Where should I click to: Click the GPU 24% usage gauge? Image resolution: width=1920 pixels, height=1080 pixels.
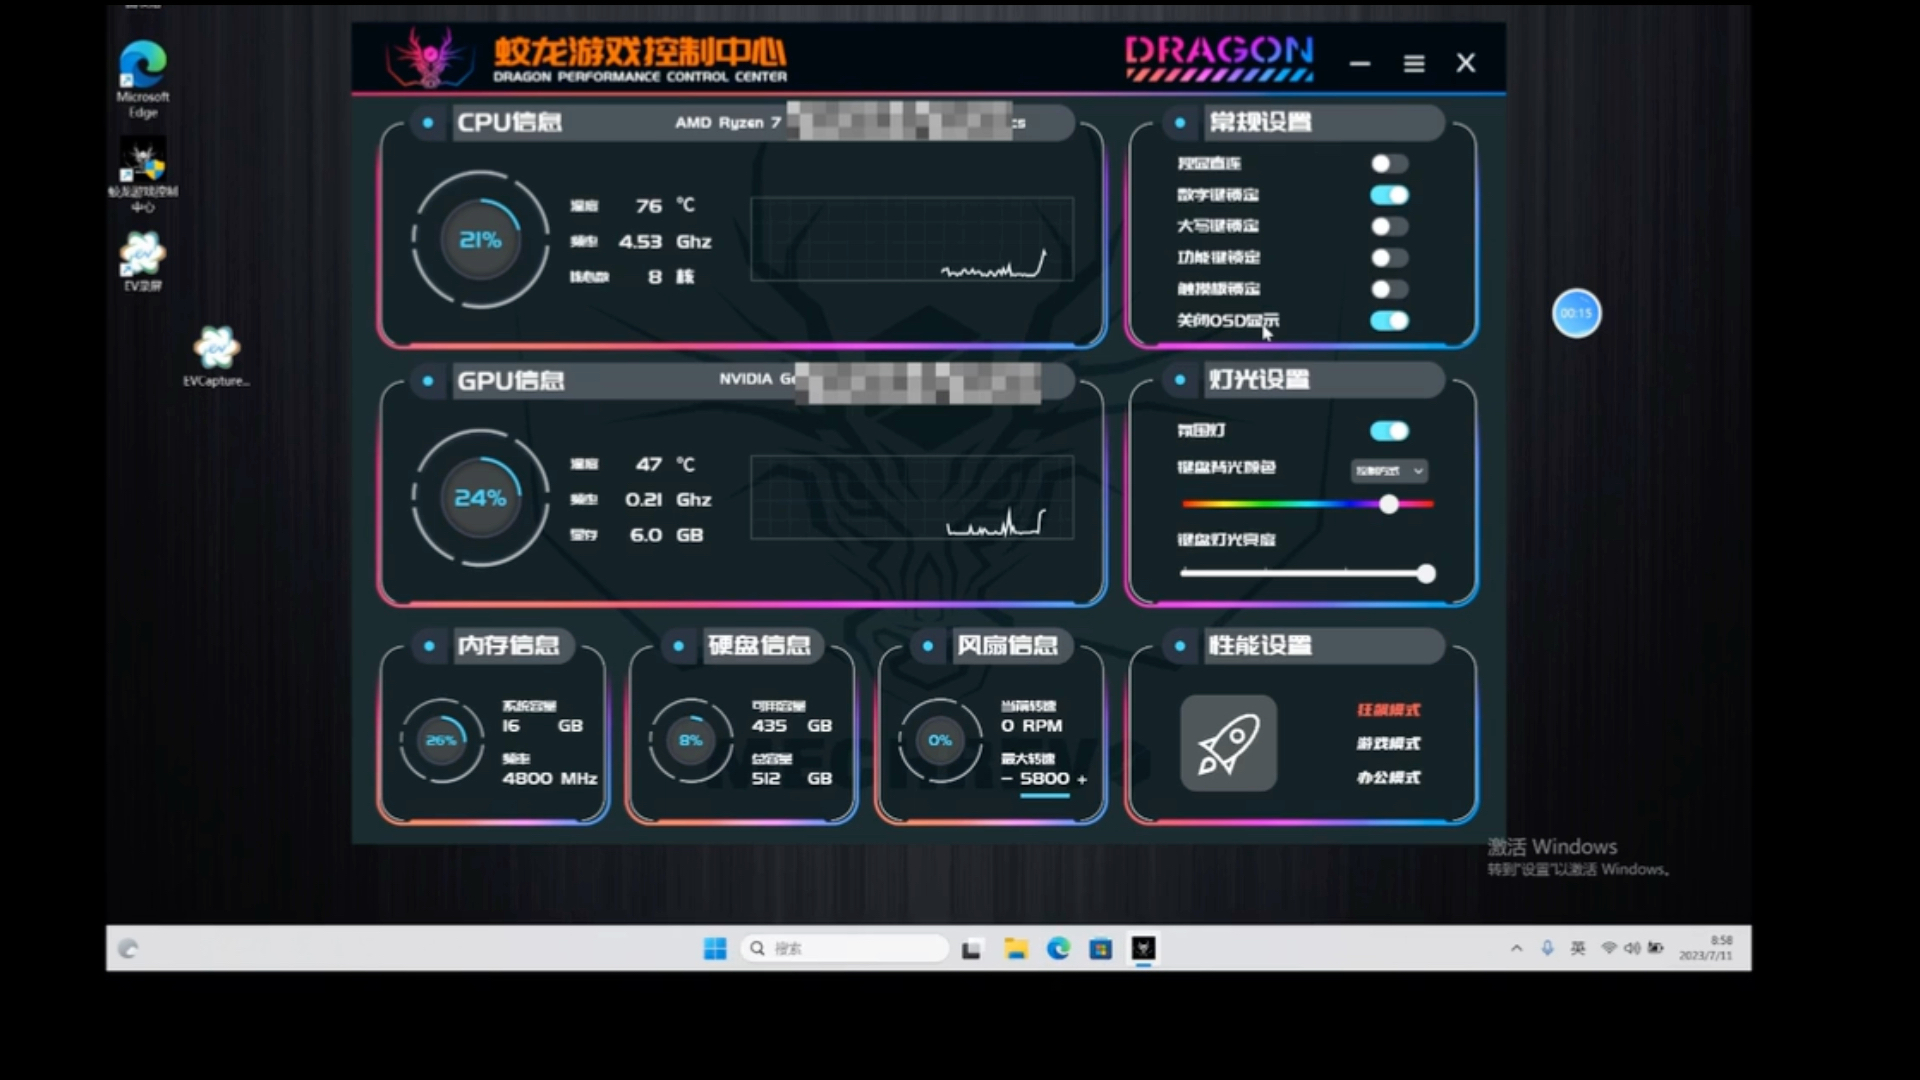click(480, 498)
